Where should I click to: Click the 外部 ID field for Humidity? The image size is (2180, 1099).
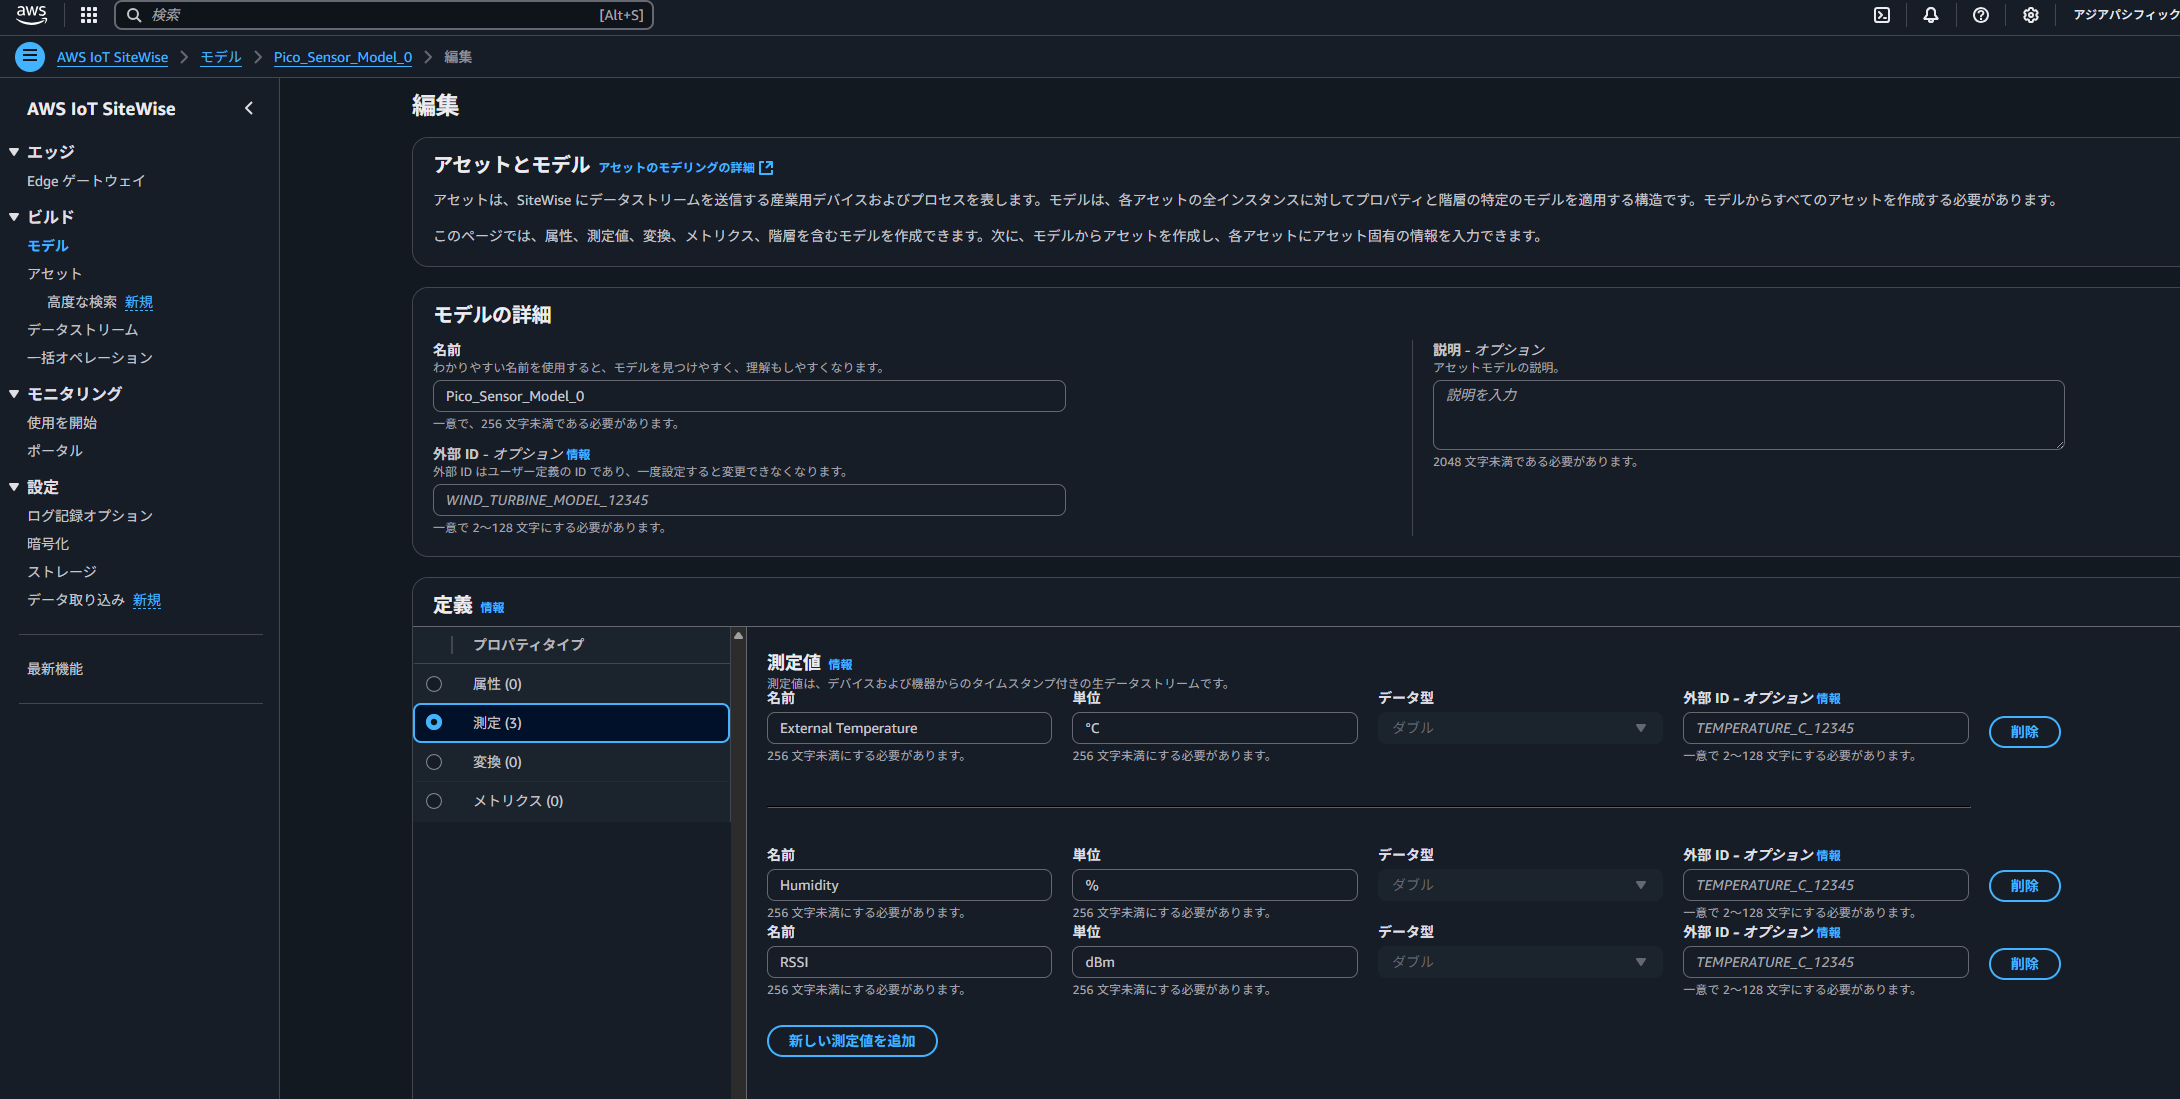point(1826,885)
